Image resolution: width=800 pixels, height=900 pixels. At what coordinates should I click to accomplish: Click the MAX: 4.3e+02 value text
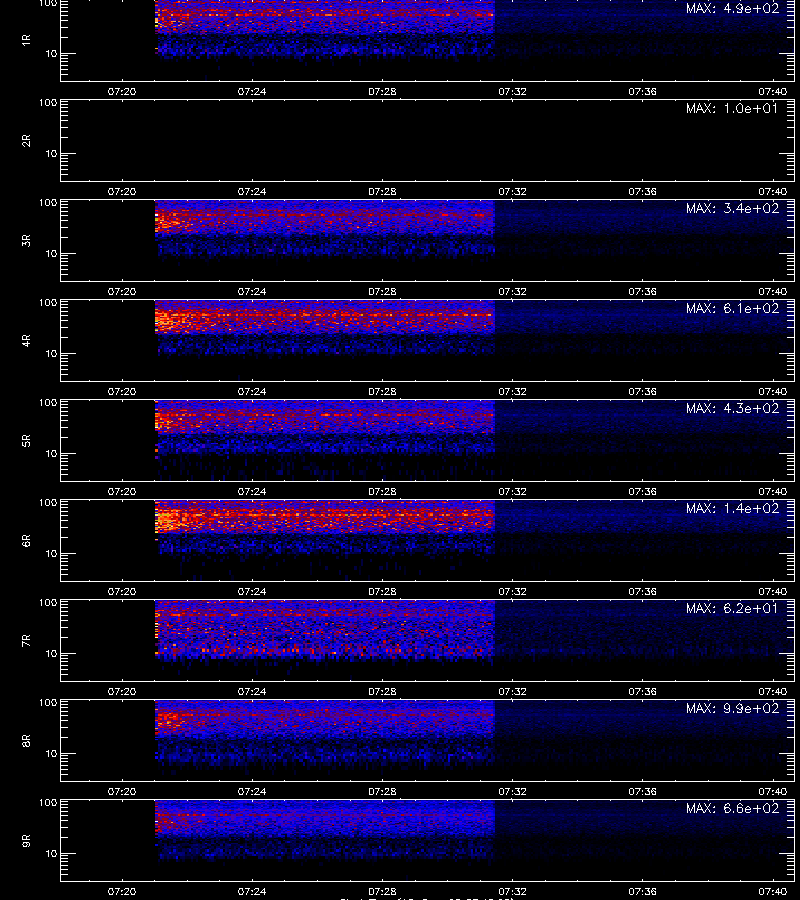coord(732,408)
